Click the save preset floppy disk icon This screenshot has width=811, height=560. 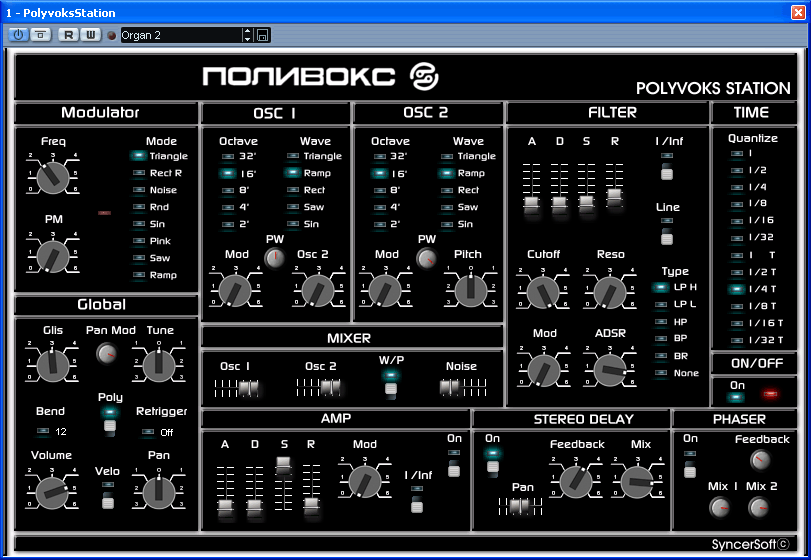coord(263,35)
